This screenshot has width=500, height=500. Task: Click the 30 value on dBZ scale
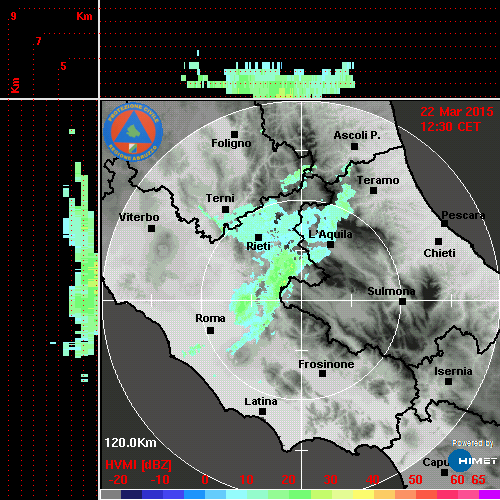tap(330, 480)
